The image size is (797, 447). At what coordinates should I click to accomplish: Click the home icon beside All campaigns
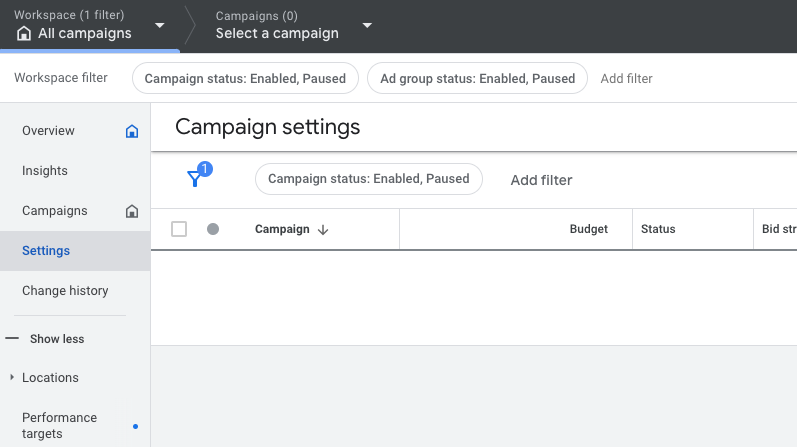[x=23, y=34]
